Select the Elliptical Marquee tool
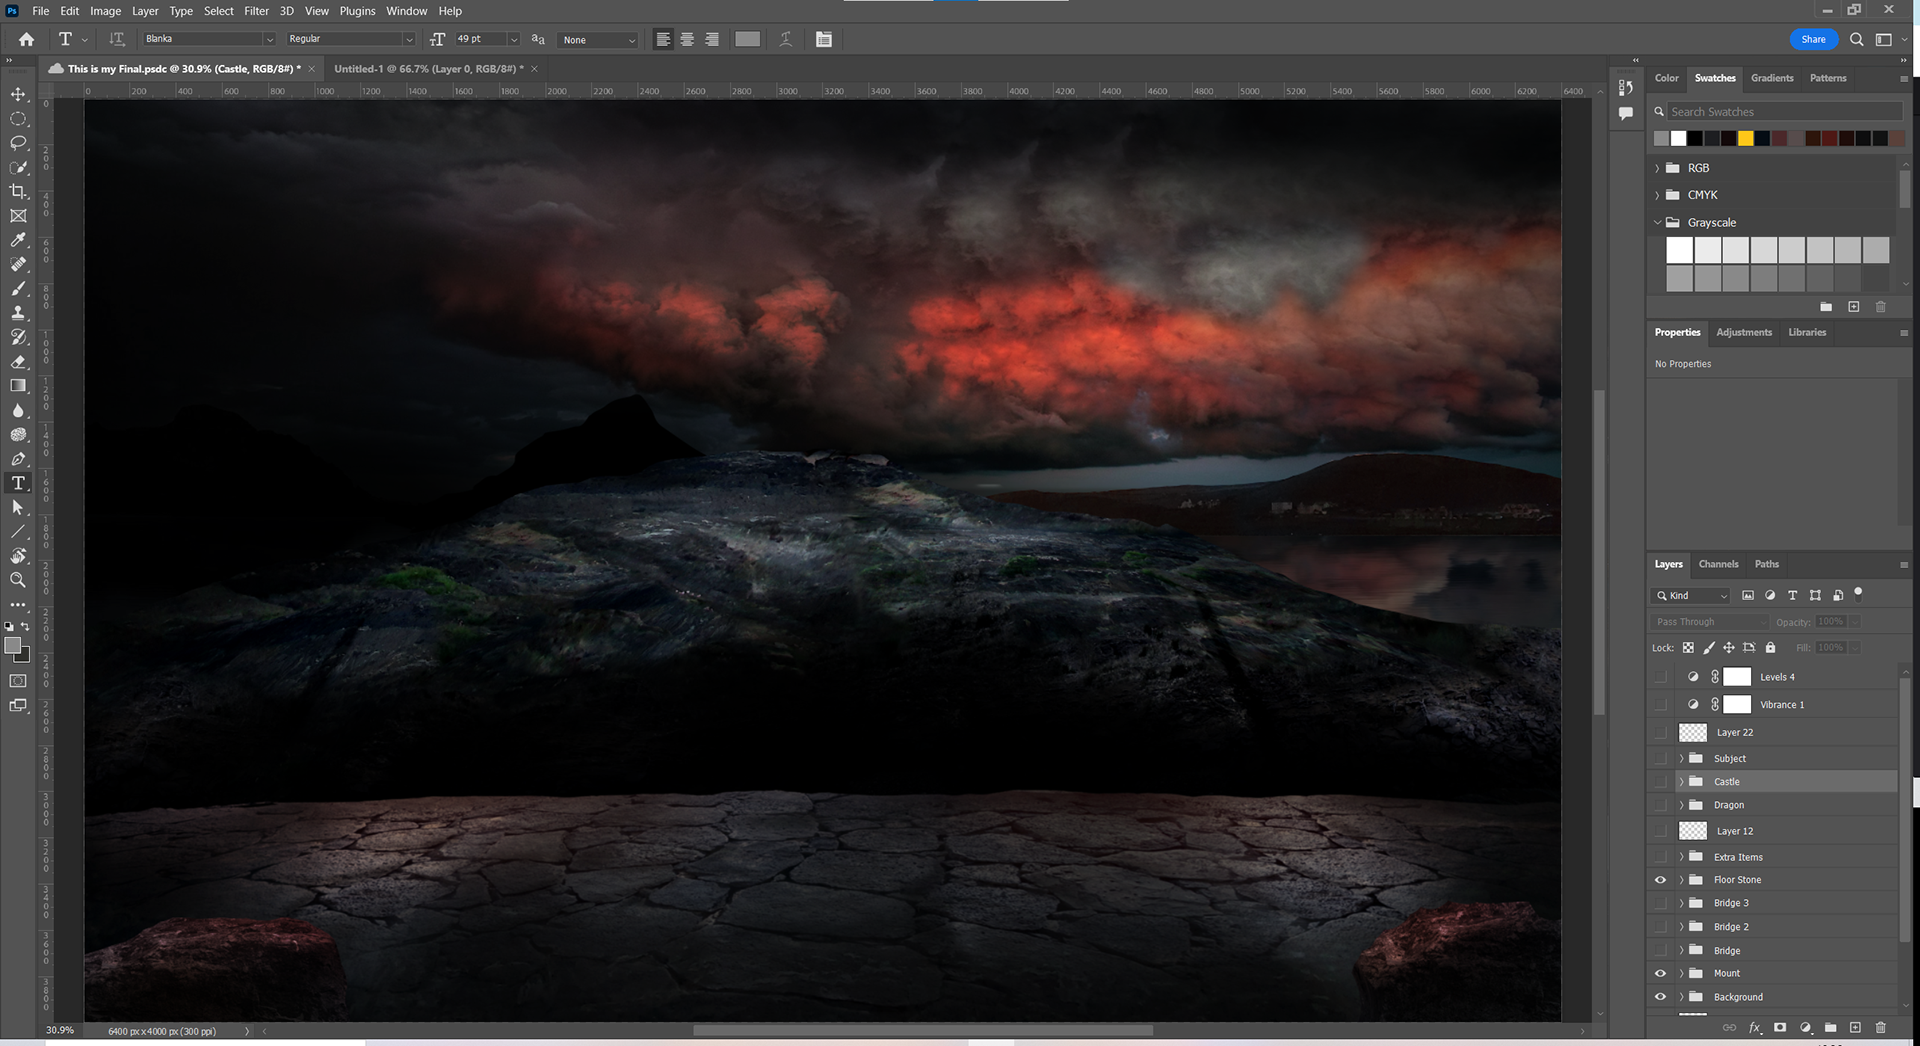1920x1046 pixels. tap(18, 118)
